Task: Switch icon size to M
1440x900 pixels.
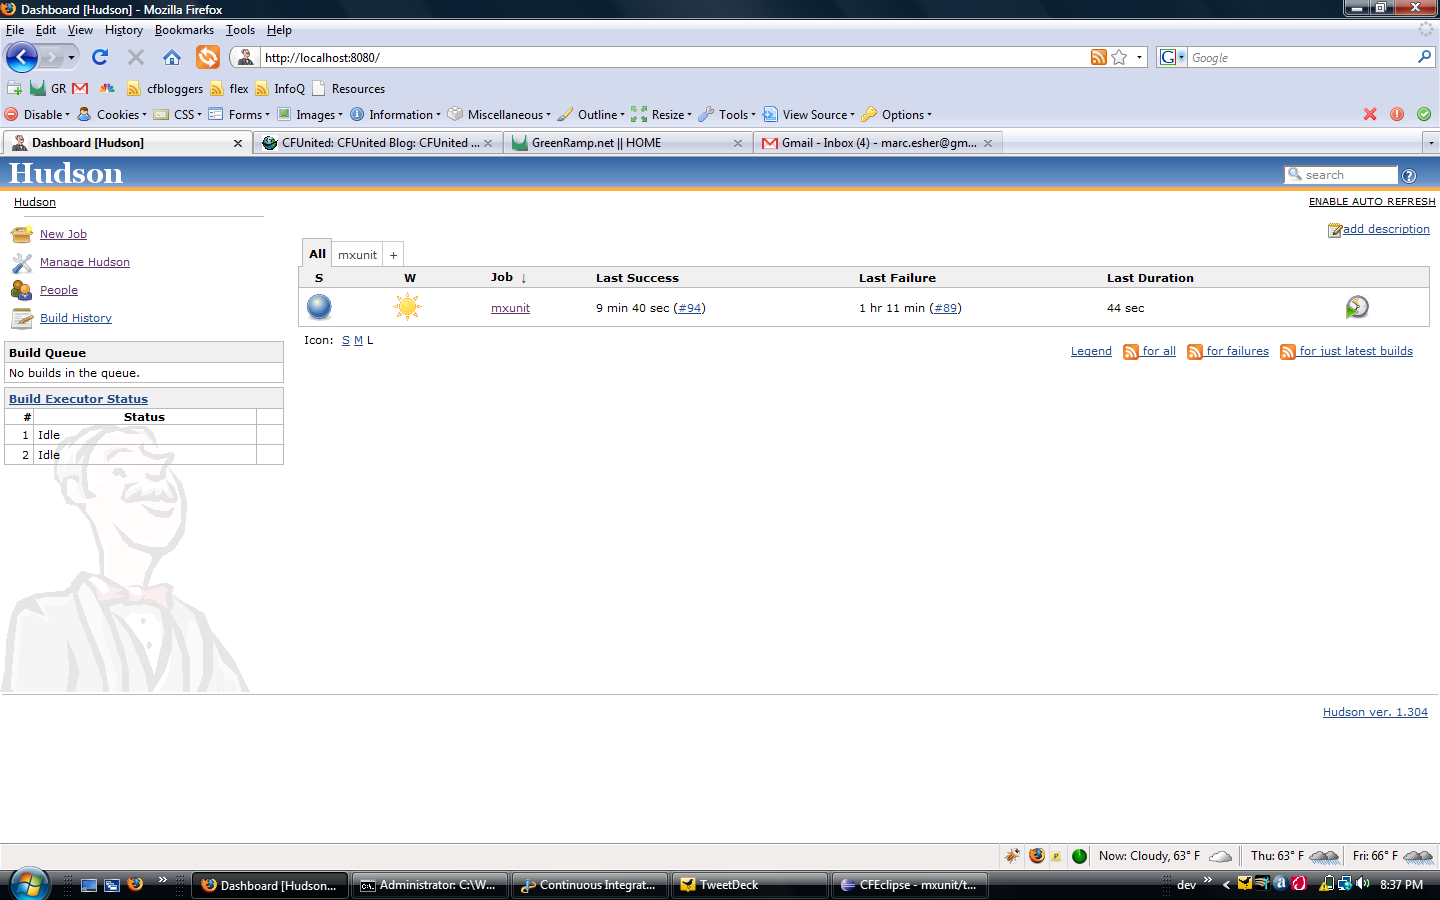Action: (x=358, y=340)
